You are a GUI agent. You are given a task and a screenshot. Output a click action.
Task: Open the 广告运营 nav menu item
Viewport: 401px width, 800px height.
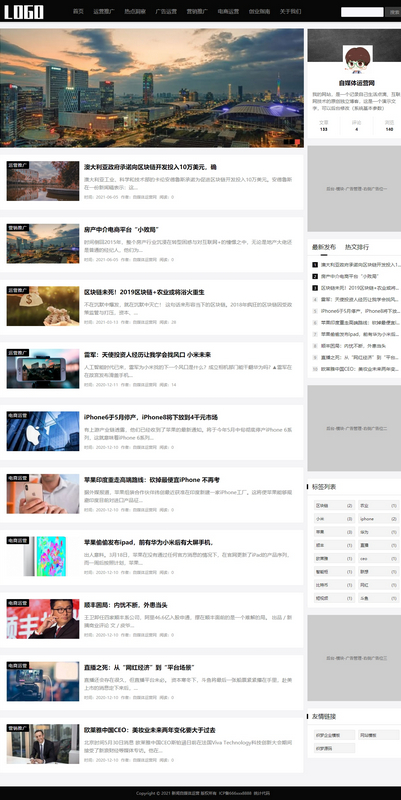coord(166,11)
